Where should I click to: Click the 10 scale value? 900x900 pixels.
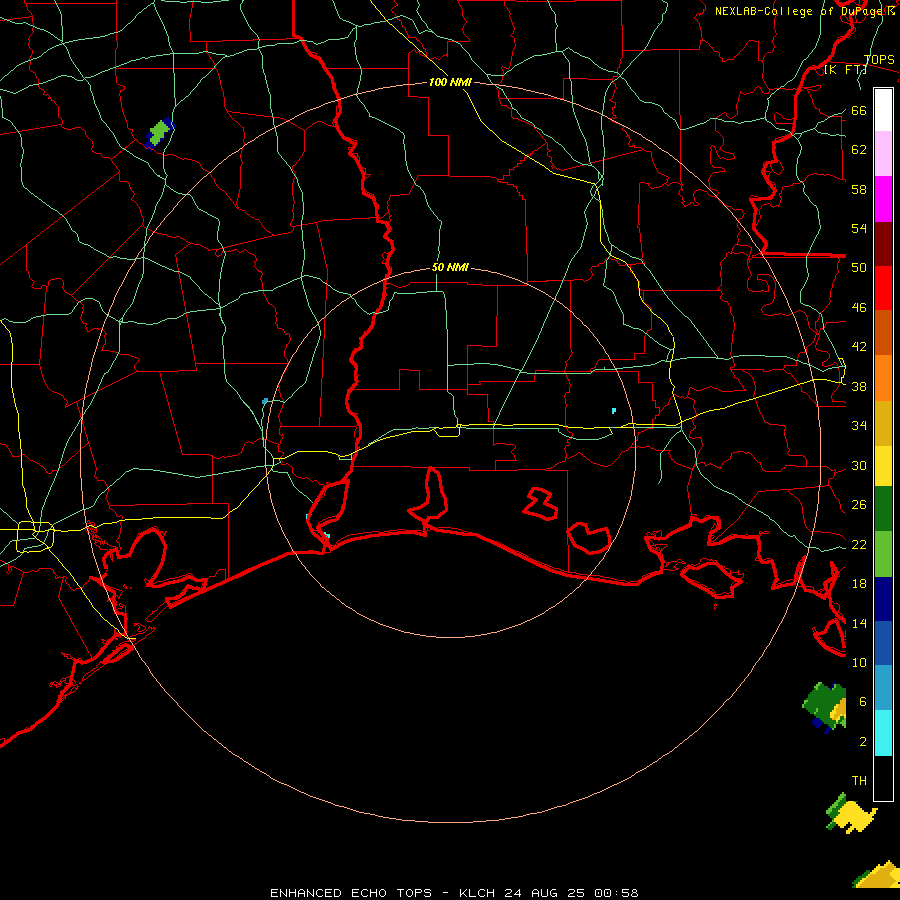[859, 662]
